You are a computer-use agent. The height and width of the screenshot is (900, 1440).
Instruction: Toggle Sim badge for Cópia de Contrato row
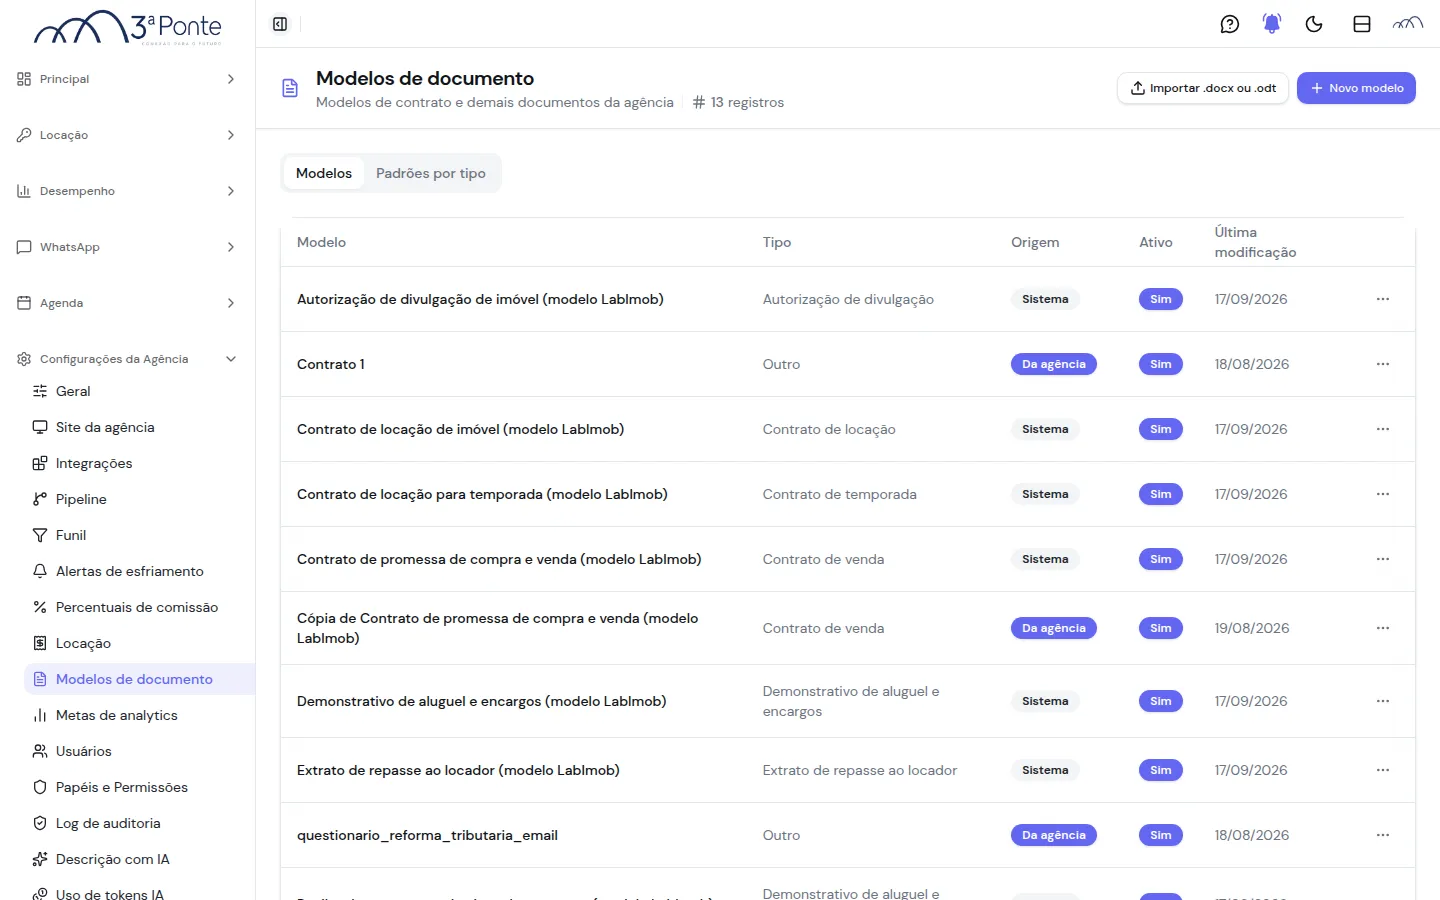pos(1160,628)
